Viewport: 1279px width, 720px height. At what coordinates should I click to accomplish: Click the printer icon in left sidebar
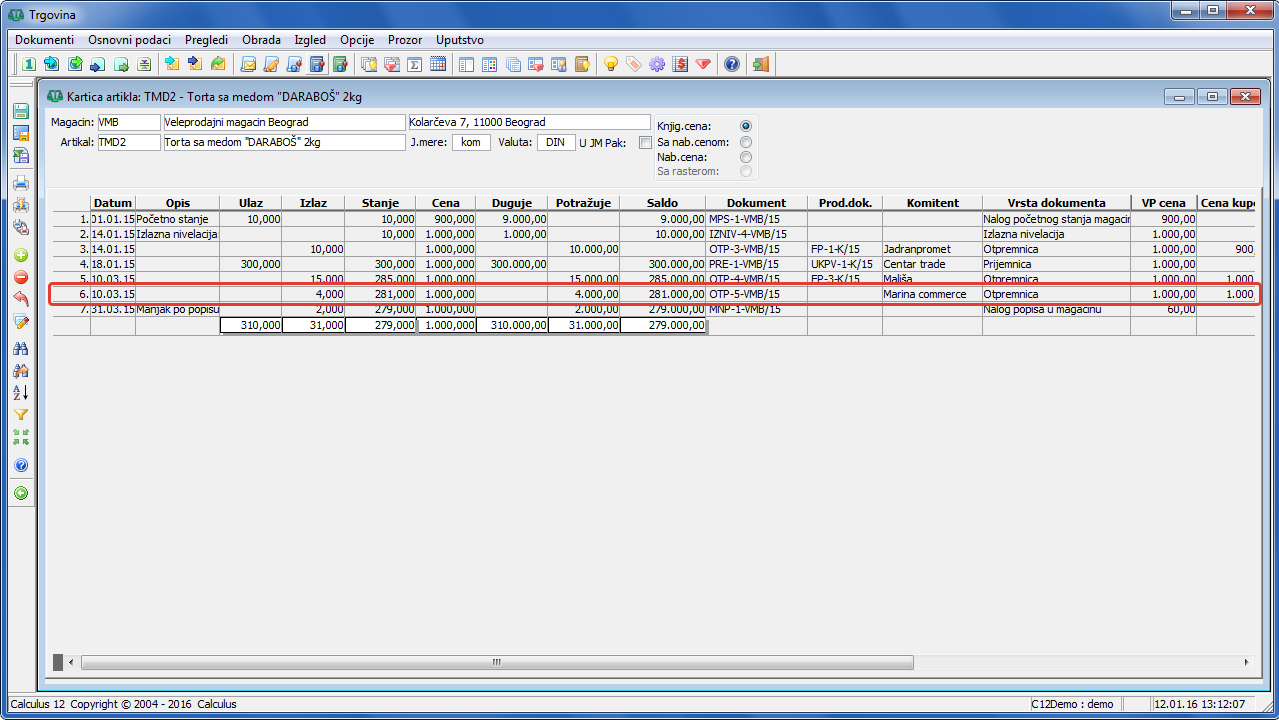tap(20, 183)
